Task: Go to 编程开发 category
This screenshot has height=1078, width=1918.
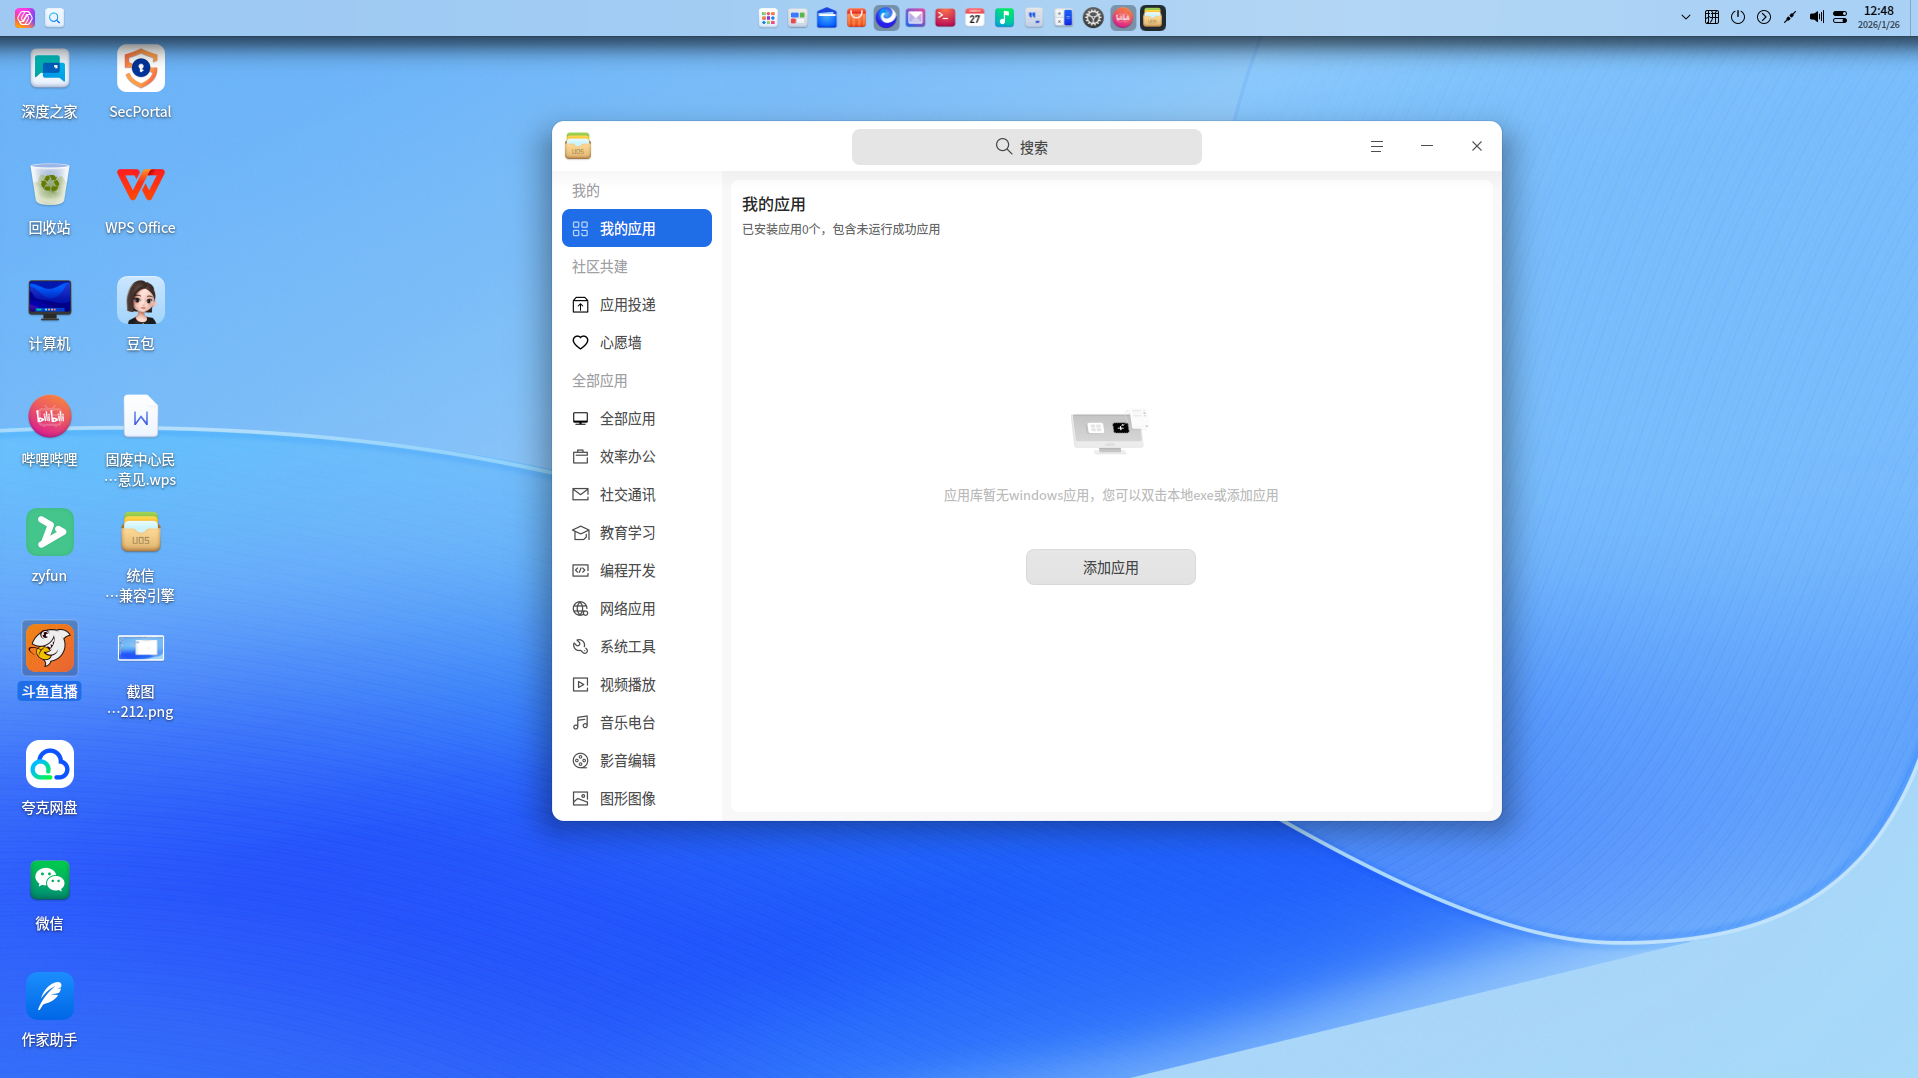Action: coord(637,570)
